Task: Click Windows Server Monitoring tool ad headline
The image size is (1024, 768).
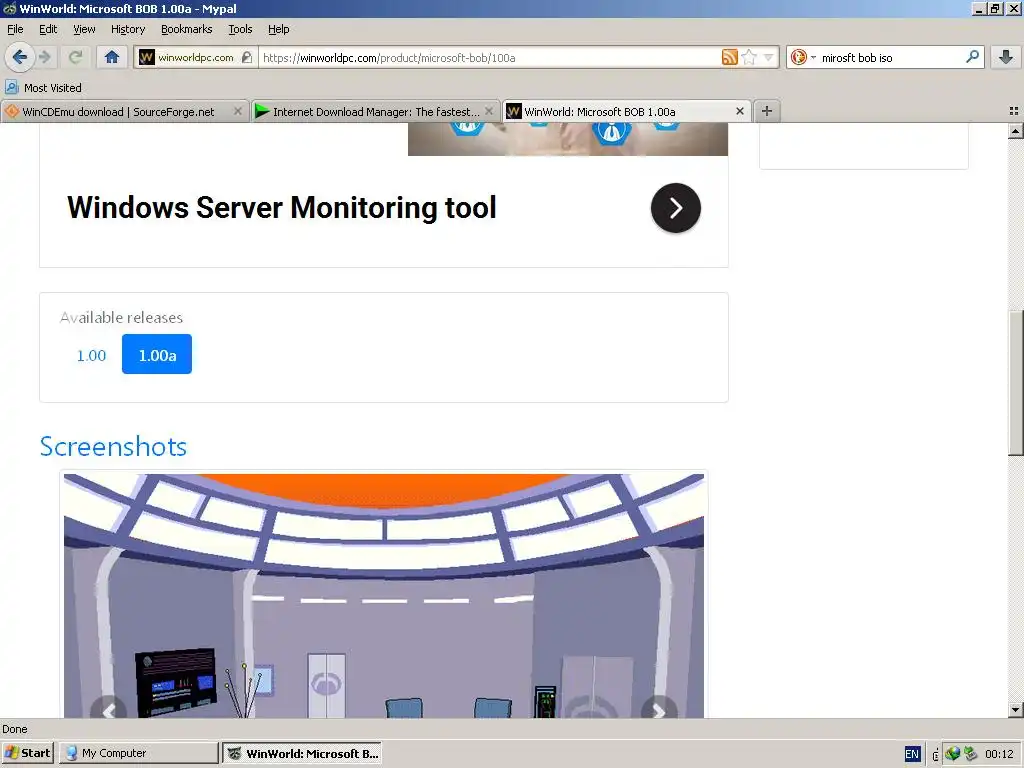Action: pos(281,208)
